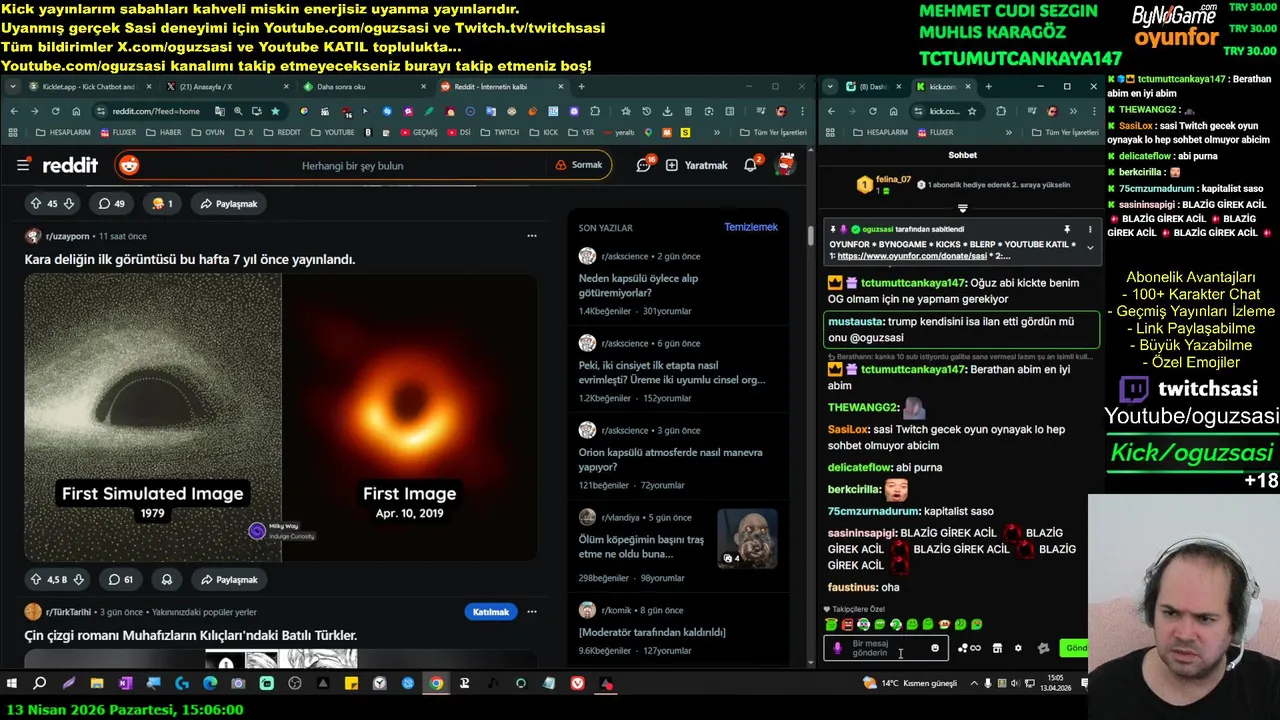Open Chrome from the taskbar
The width and height of the screenshot is (1280, 720).
tap(436, 684)
